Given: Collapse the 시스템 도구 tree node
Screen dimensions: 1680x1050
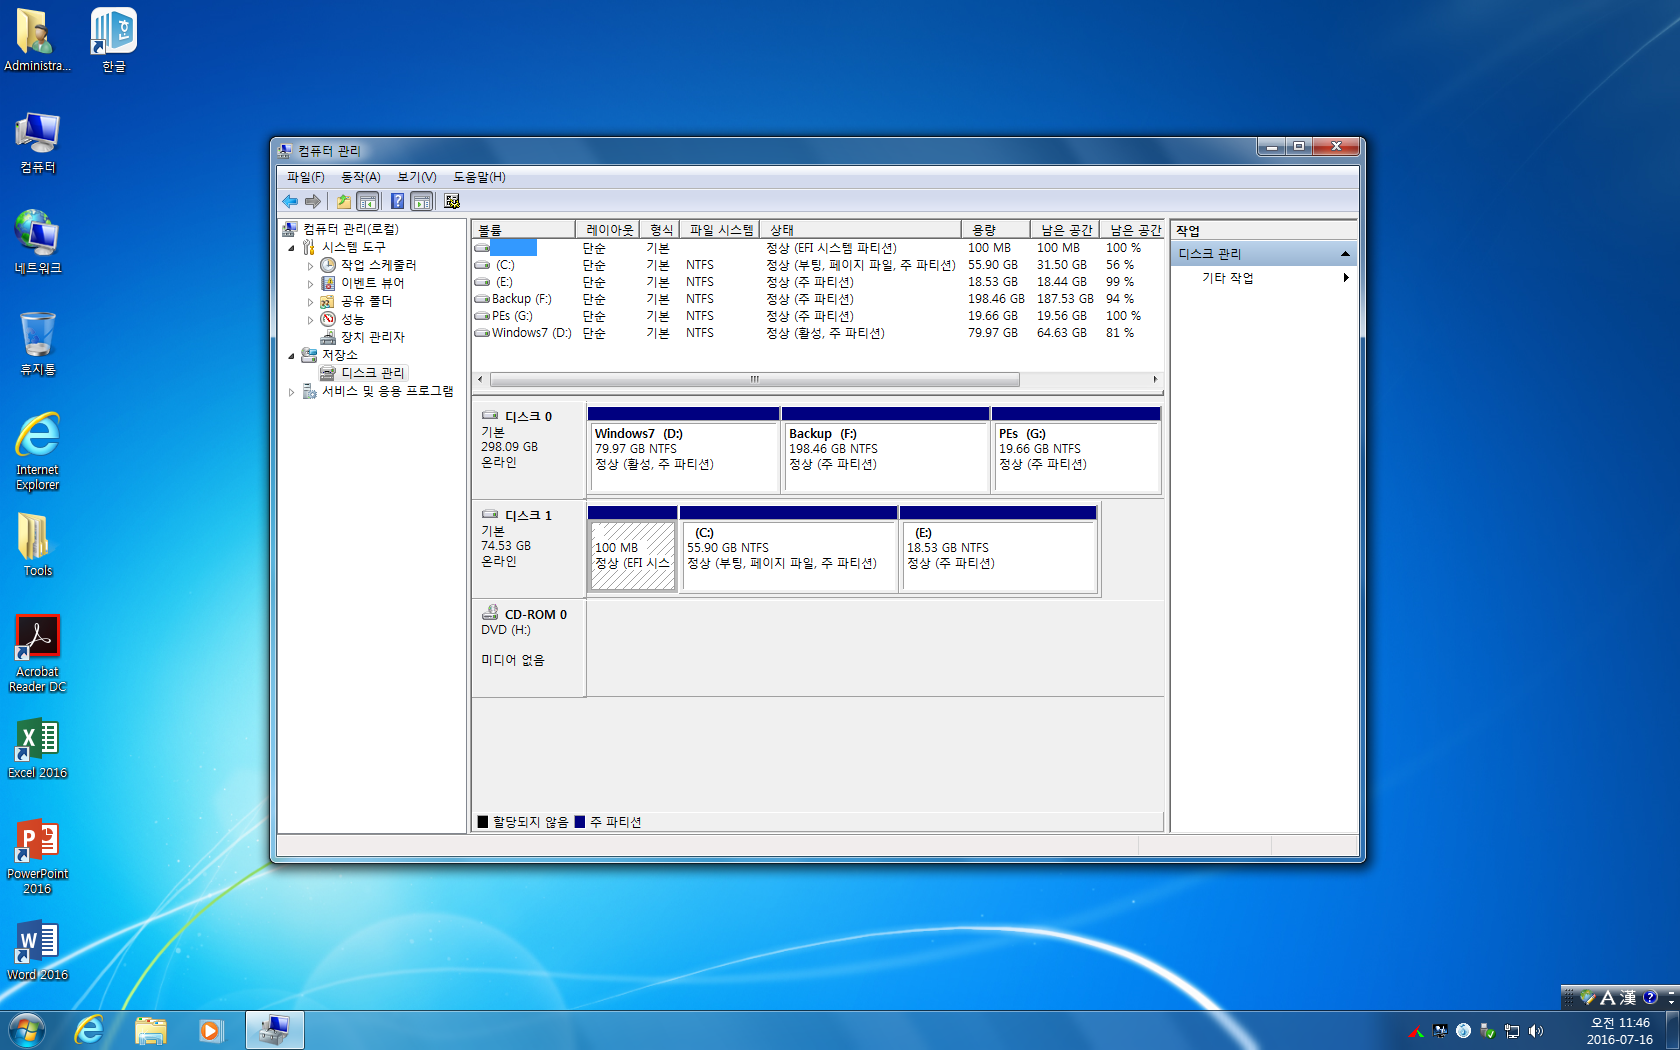Looking at the screenshot, I should (x=291, y=248).
